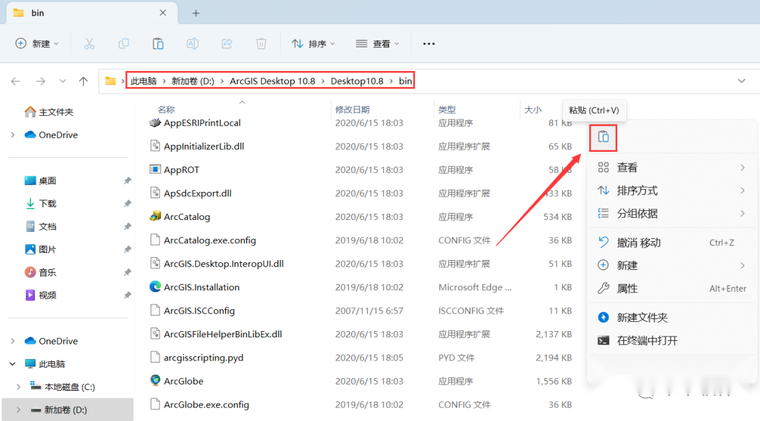Open 新建 submenu in context menu
Image resolution: width=760 pixels, height=421 pixels.
[672, 265]
